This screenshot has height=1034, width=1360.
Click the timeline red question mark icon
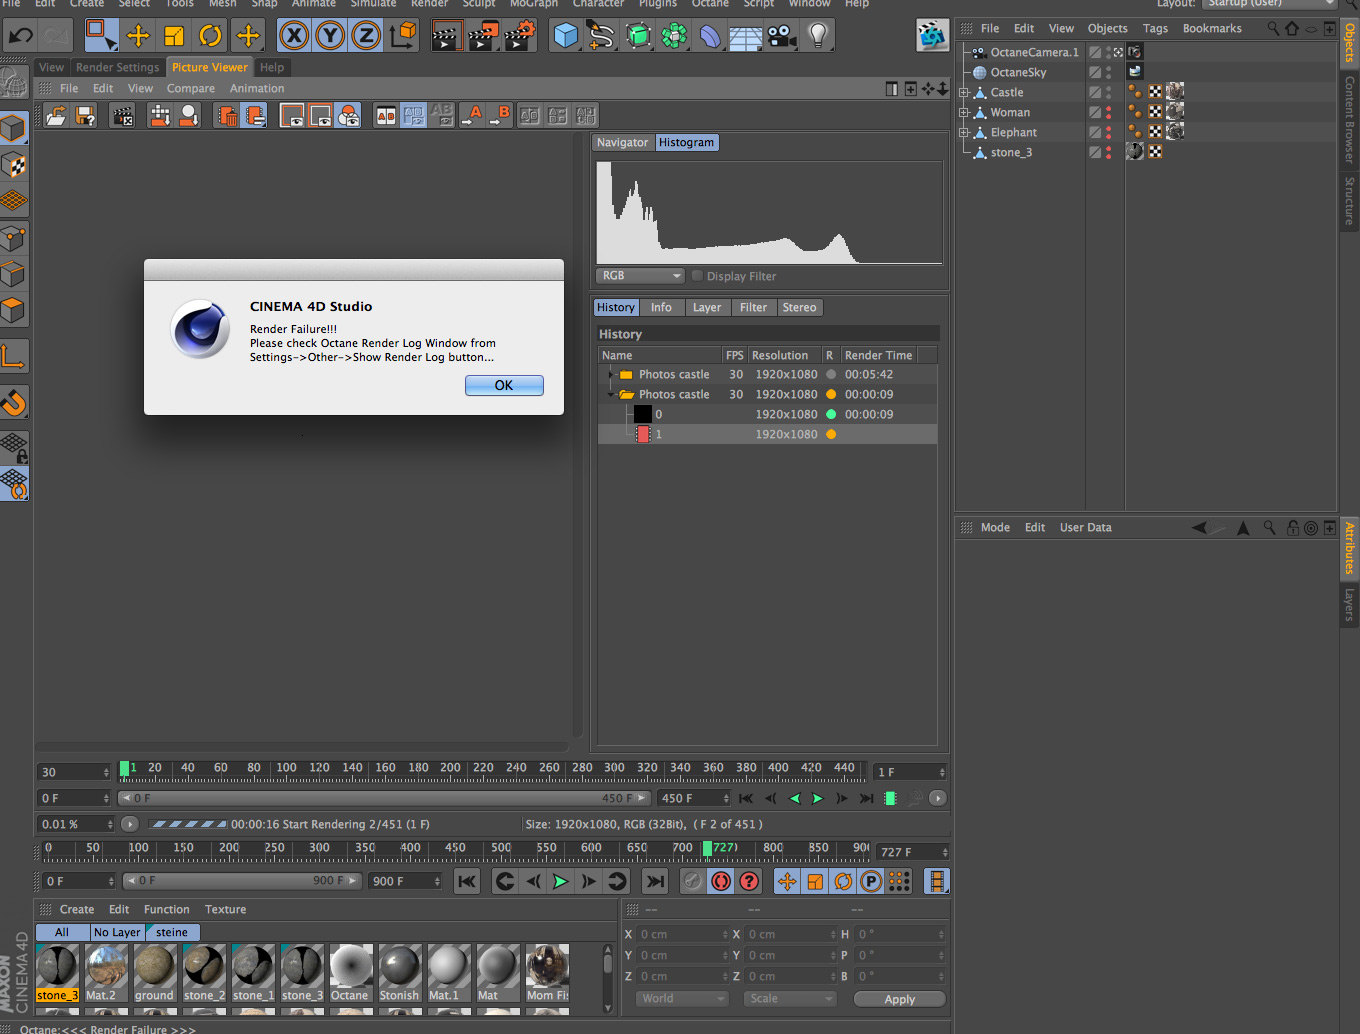tap(749, 881)
